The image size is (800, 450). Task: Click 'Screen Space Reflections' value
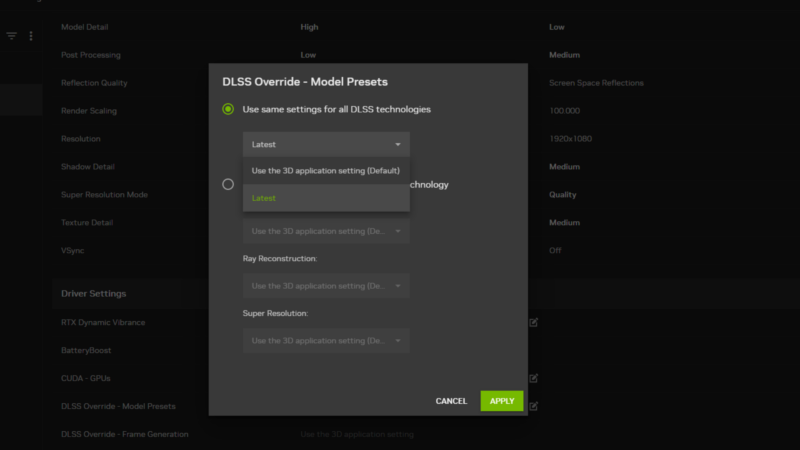(x=596, y=83)
